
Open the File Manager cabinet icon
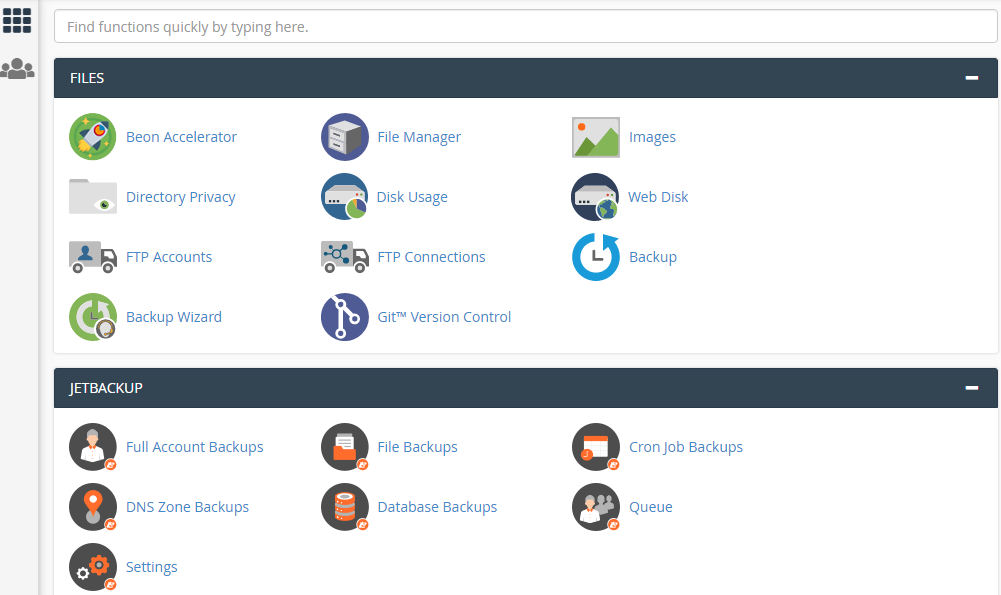[x=345, y=137]
